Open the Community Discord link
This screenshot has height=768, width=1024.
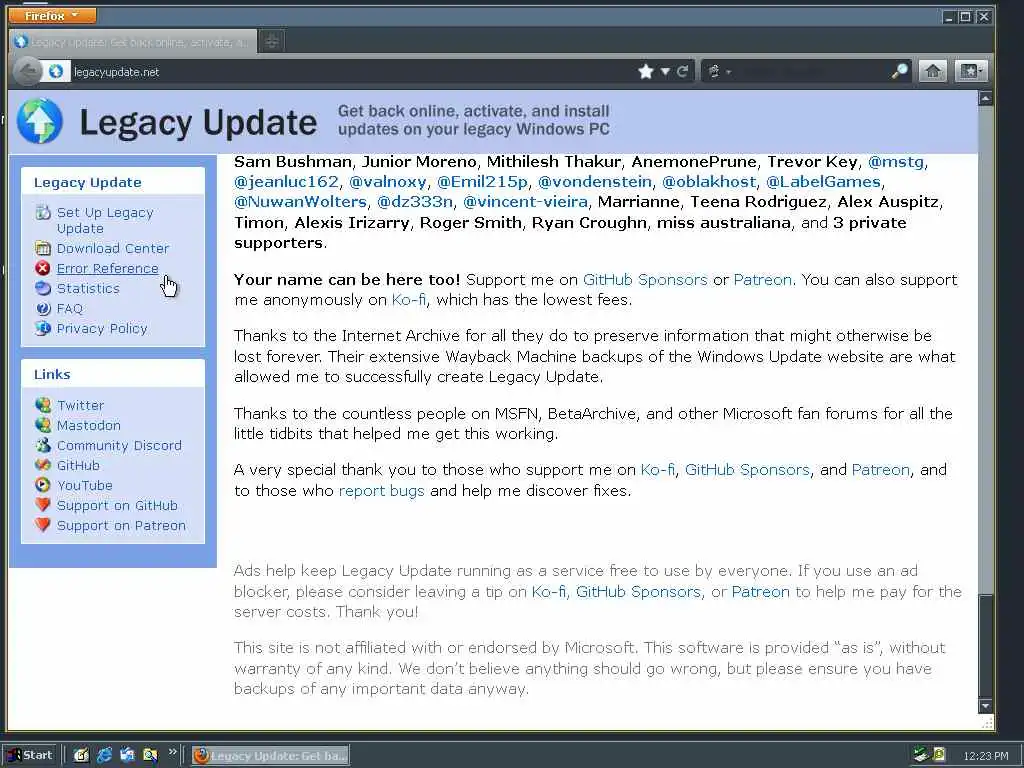(x=120, y=445)
